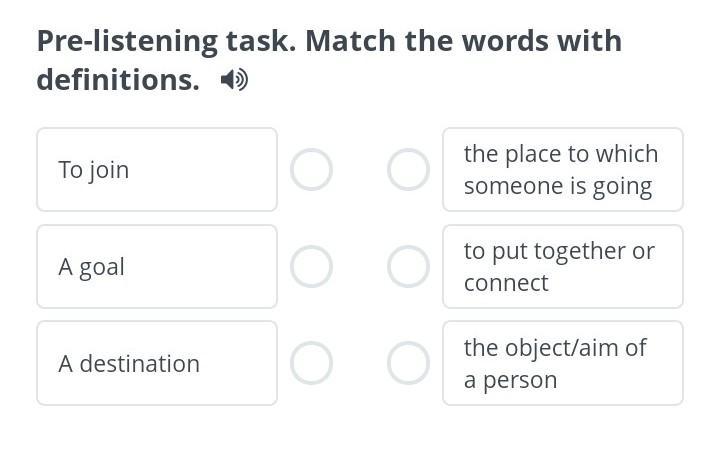This screenshot has width=720, height=457.
Task: Choose the 'A destination' word card
Action: coord(157,364)
